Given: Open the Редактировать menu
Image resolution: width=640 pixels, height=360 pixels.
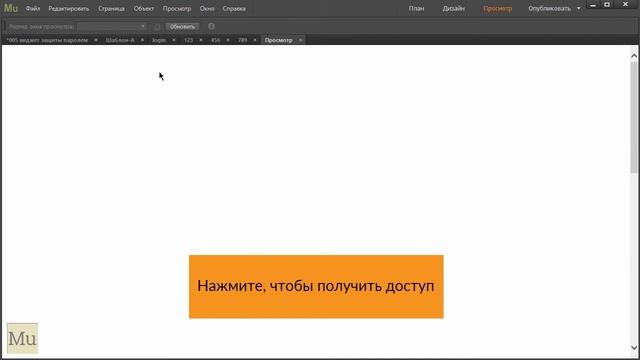Looking at the screenshot, I should tap(69, 9).
